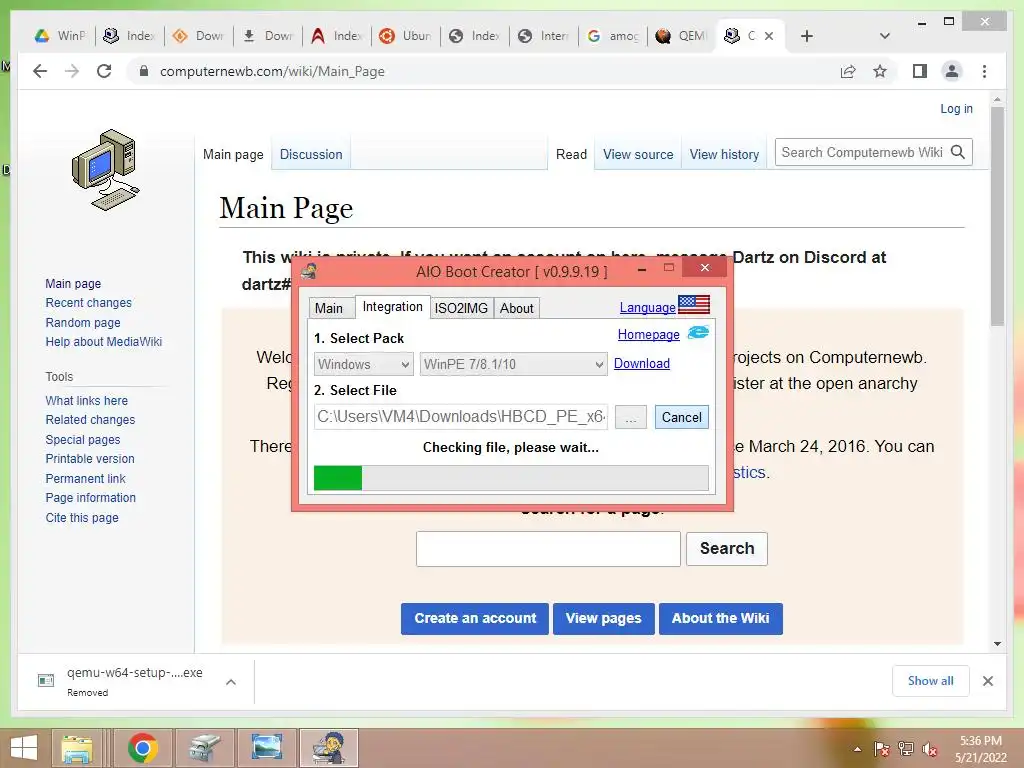Open the ISO2IMG tab
Image resolution: width=1024 pixels, height=768 pixels.
point(461,308)
